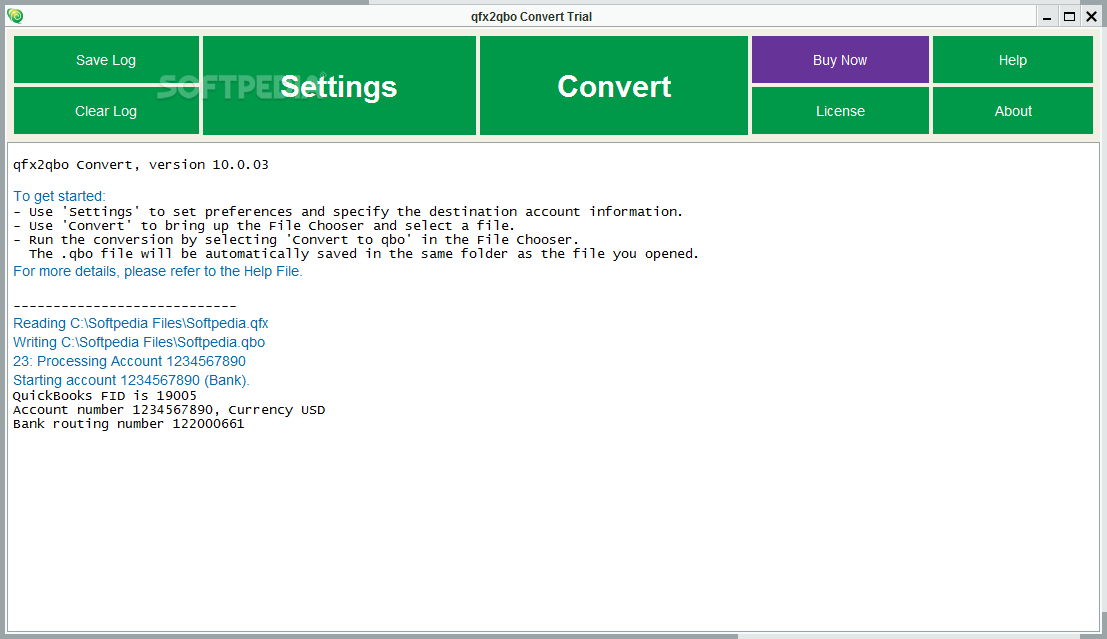Click 'Starting account 1234567890 (Bank).' line

[x=131, y=381]
